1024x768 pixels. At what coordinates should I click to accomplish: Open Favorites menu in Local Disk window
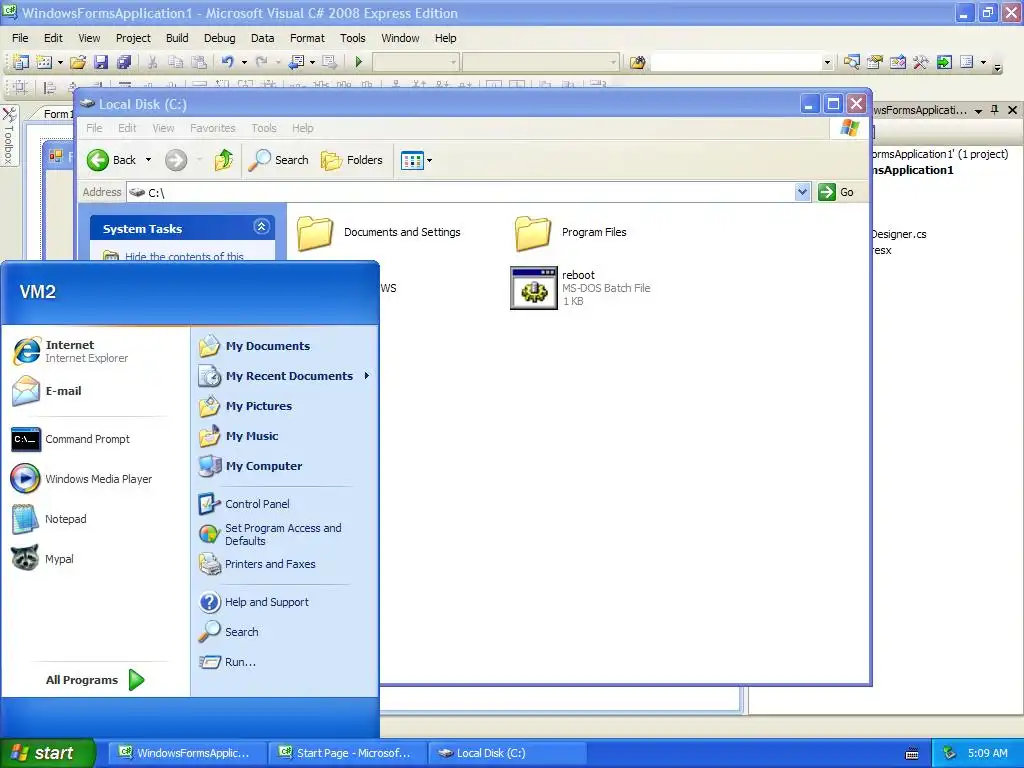click(x=213, y=128)
